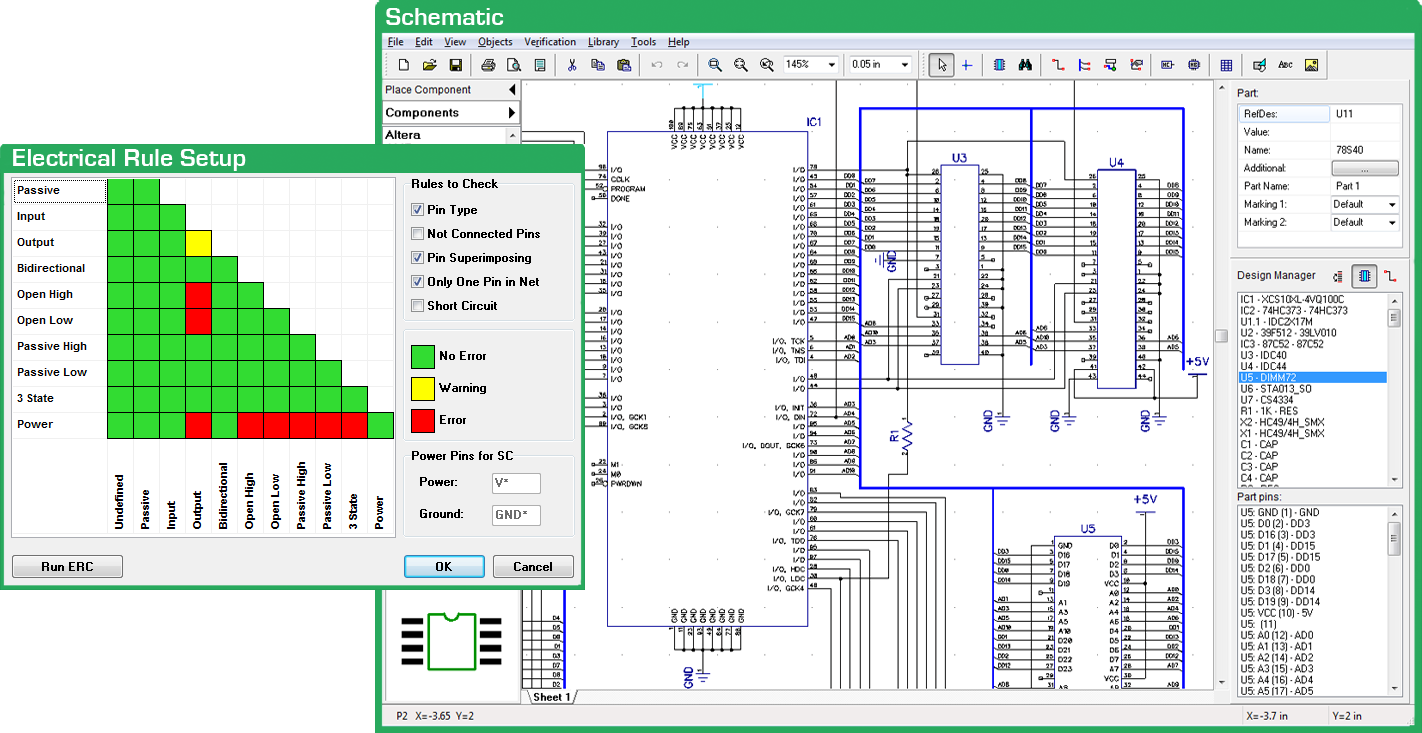Open the Marking 1 Default dropdown
This screenshot has width=1422, height=733.
coord(1391,204)
